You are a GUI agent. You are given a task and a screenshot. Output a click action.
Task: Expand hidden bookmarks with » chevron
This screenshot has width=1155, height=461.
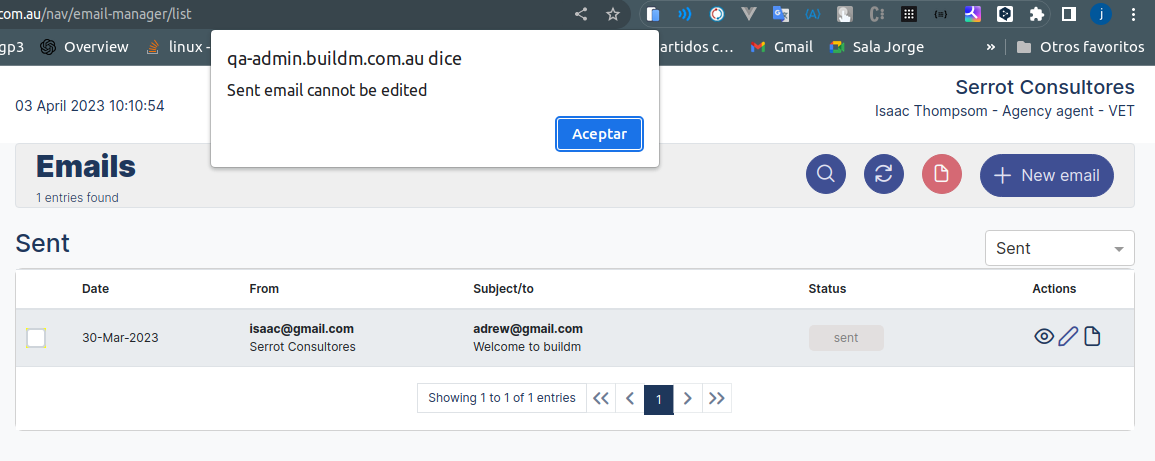(991, 47)
